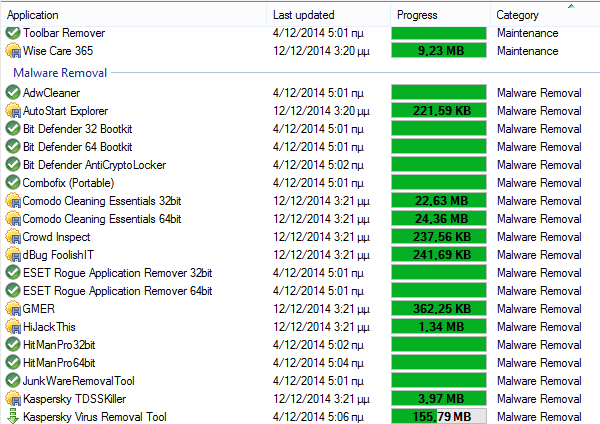Select the HiJackThis entry

click(49, 326)
